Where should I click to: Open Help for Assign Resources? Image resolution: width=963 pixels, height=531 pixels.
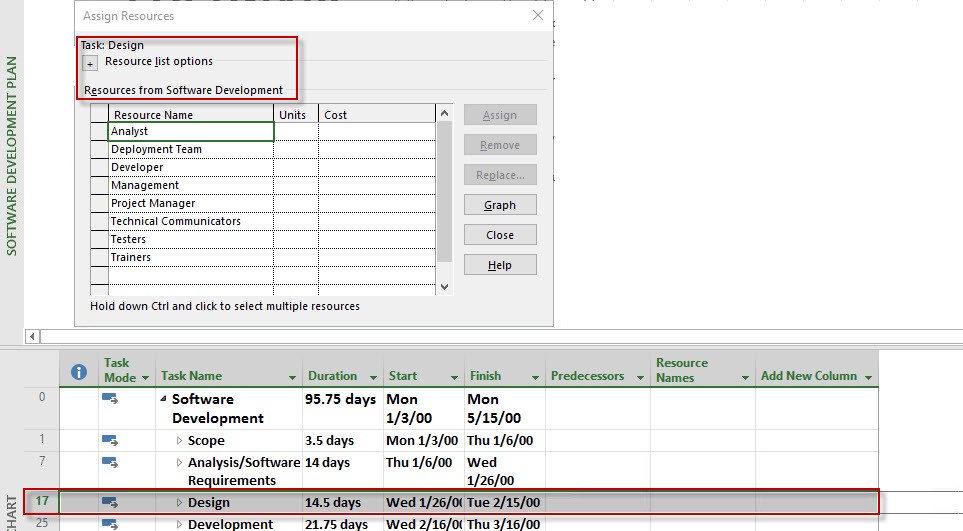(x=500, y=265)
